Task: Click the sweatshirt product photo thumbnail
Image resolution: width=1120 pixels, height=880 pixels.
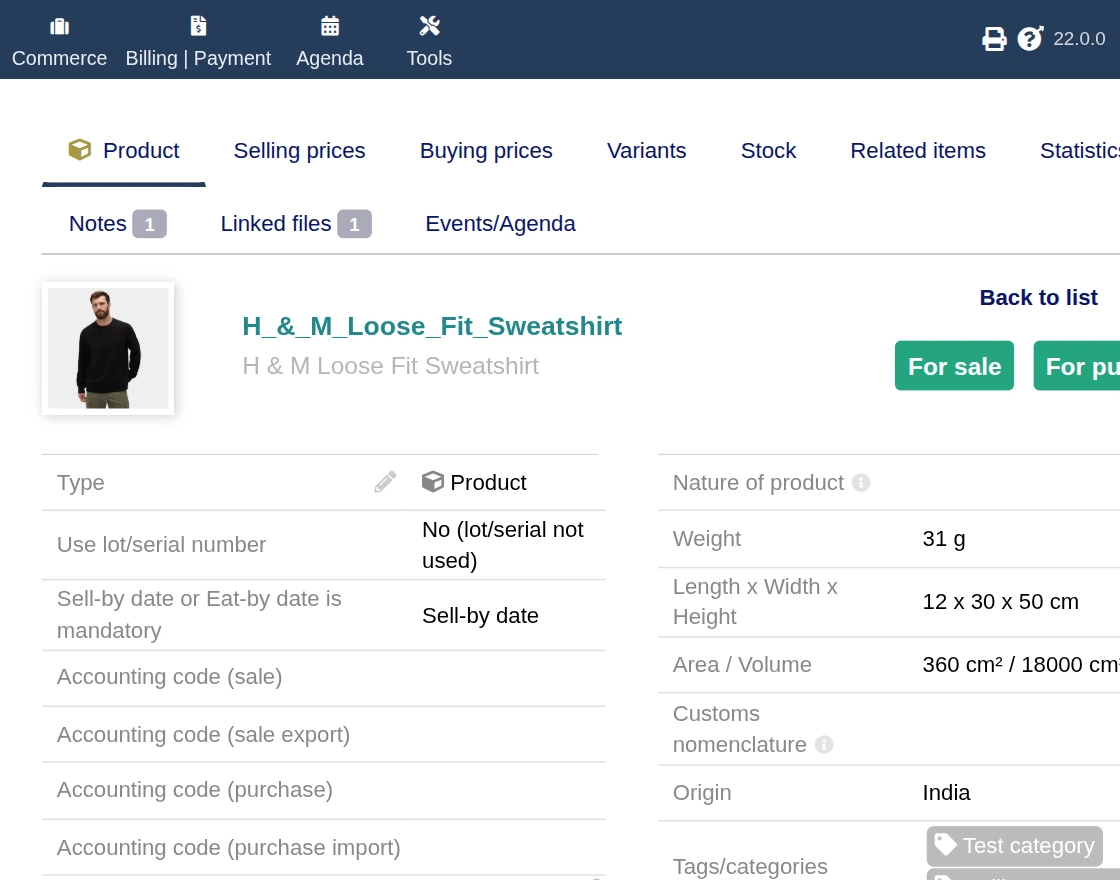Action: pos(108,348)
